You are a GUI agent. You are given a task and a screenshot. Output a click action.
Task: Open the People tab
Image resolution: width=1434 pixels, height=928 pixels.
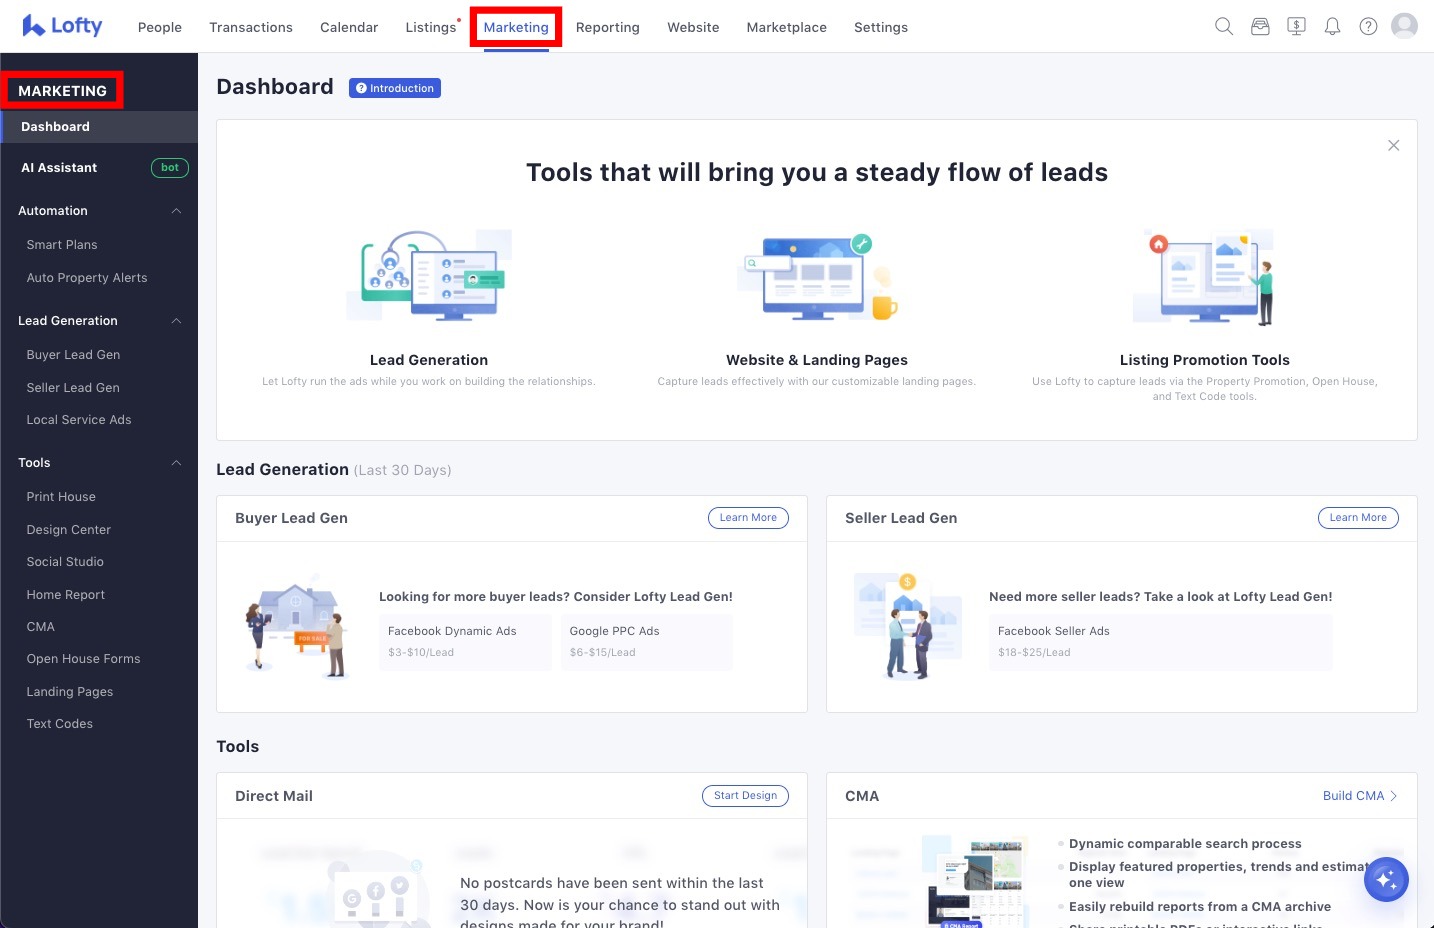[x=160, y=27]
